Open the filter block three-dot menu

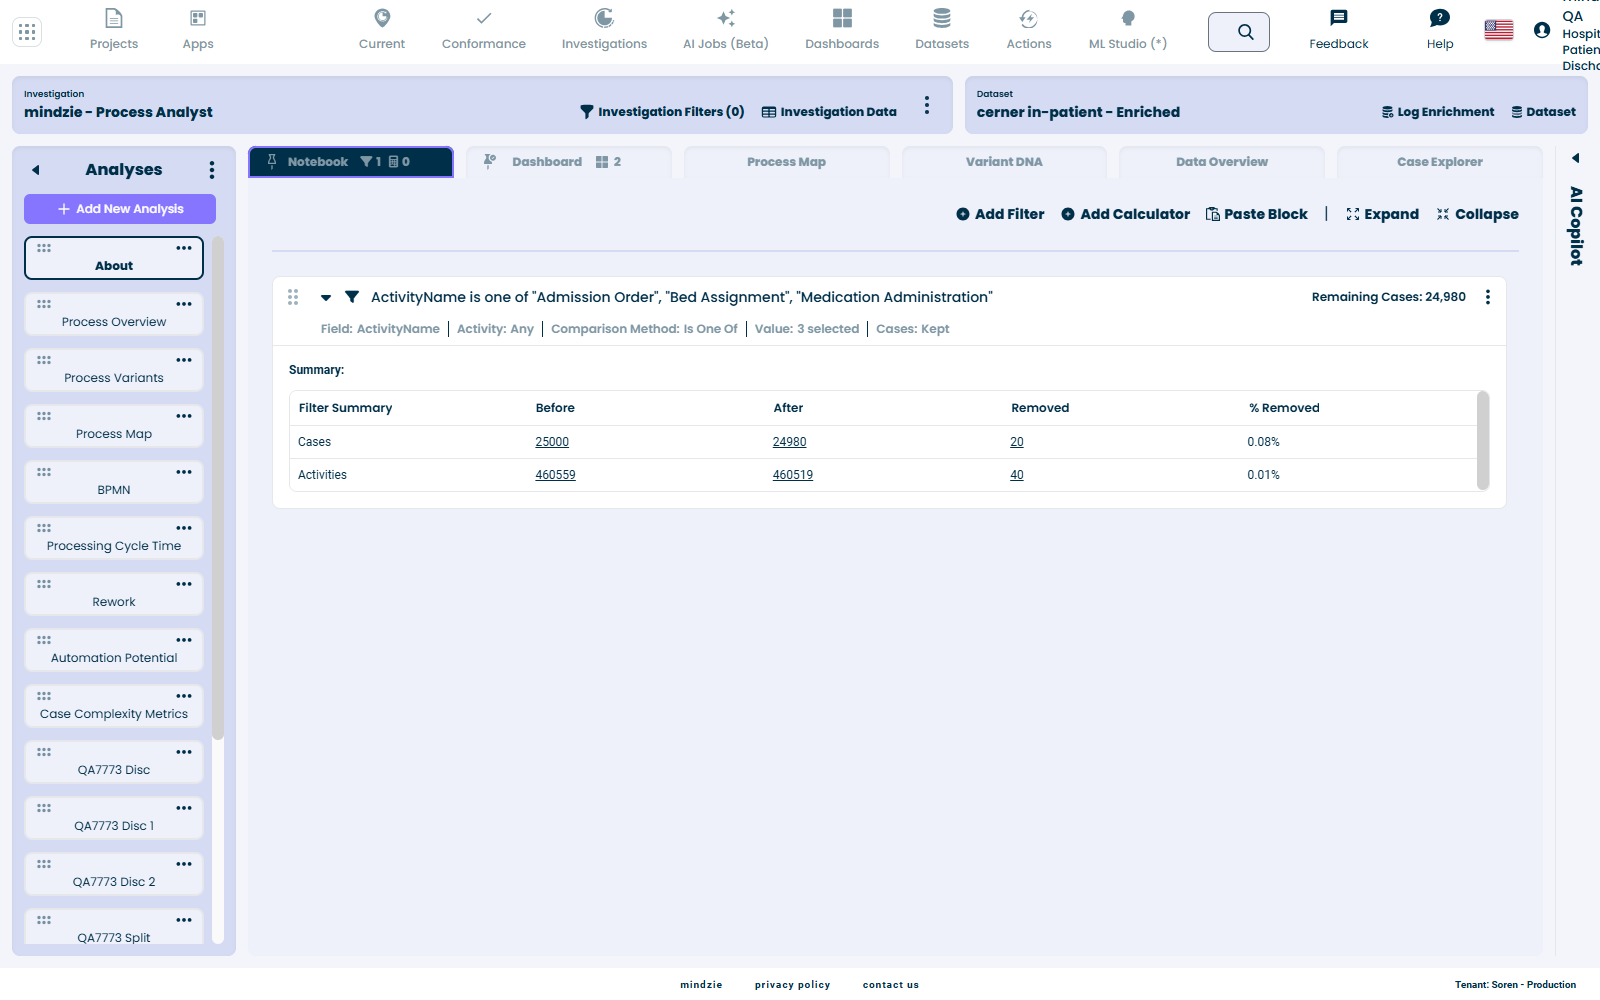tap(1488, 297)
